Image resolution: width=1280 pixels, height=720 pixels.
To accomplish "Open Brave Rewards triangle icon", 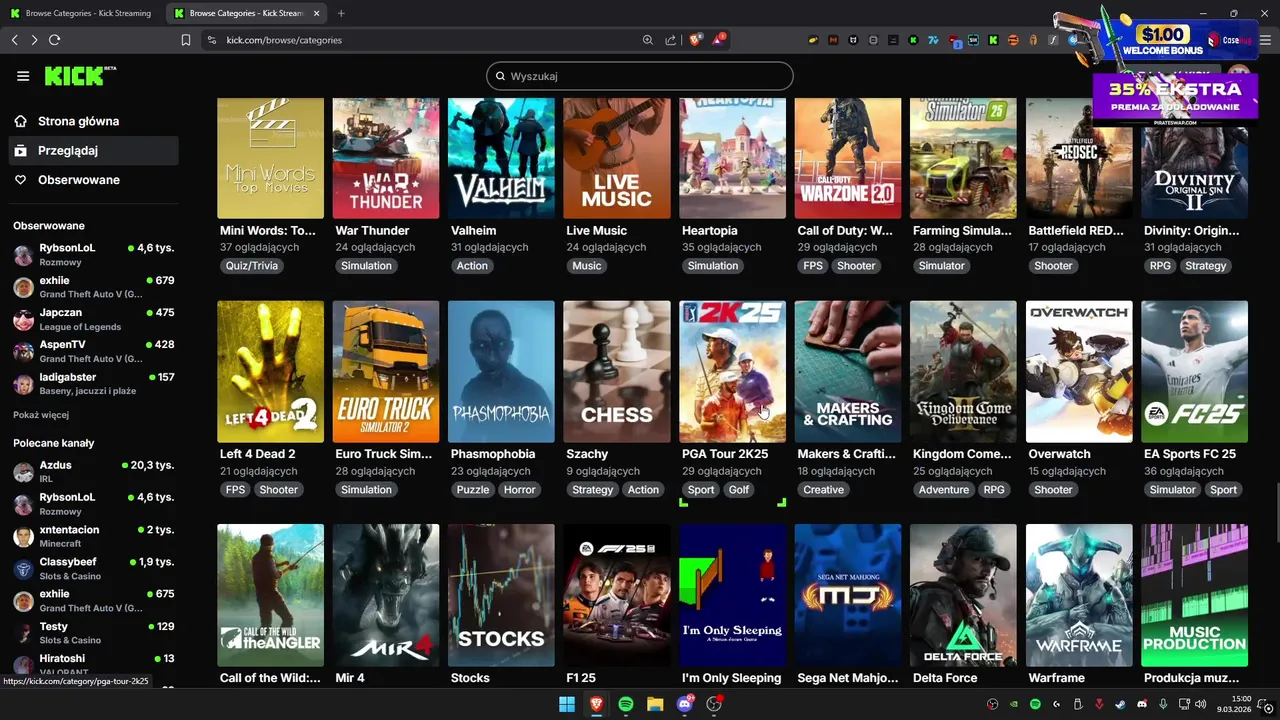I will pos(719,40).
